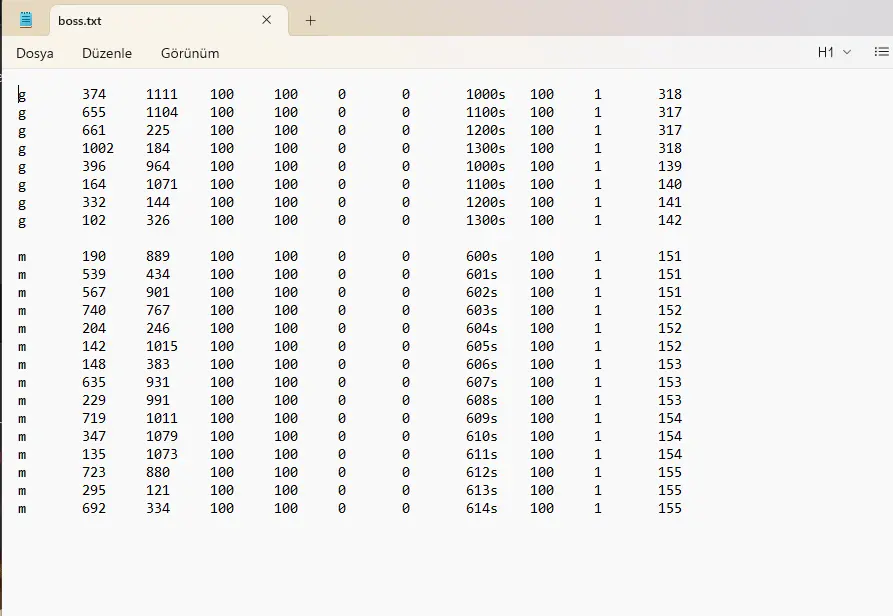Click the value 139 in last column

tap(670, 166)
